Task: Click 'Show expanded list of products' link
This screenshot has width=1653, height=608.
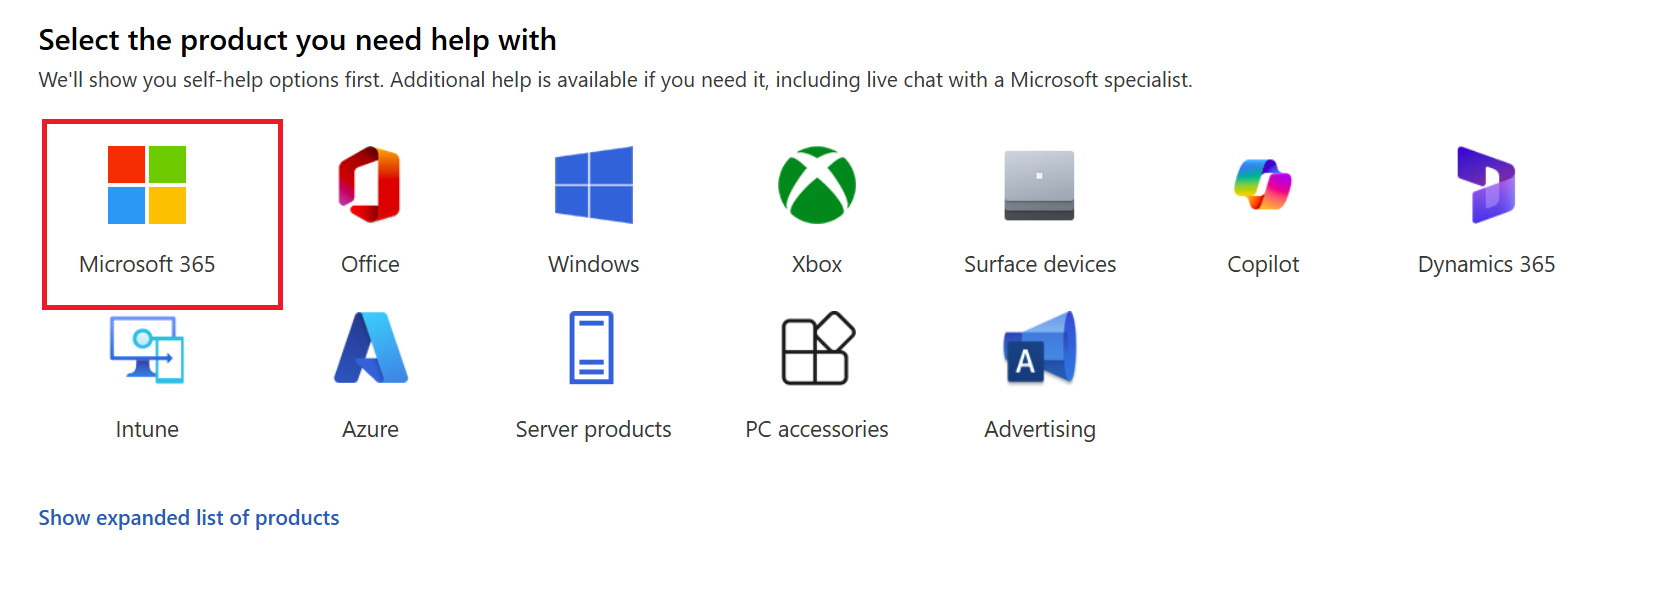Action: [x=189, y=518]
